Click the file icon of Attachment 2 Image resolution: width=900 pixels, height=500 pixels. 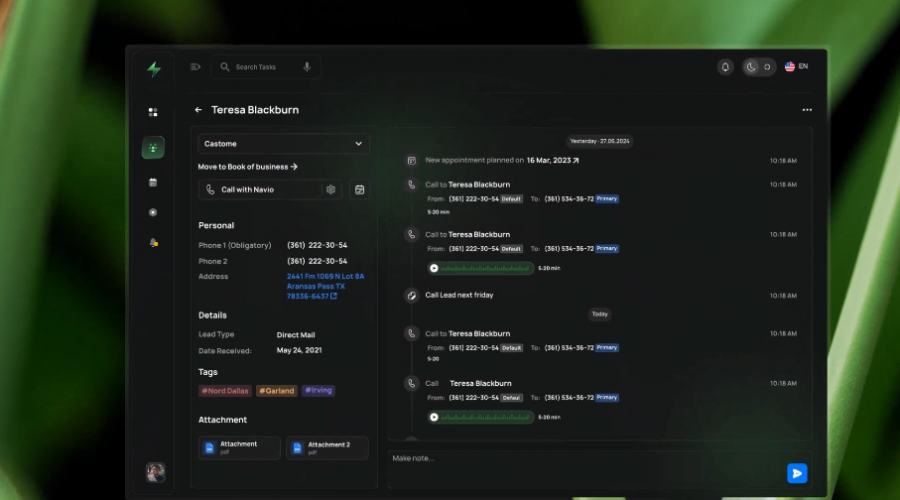pyautogui.click(x=297, y=448)
